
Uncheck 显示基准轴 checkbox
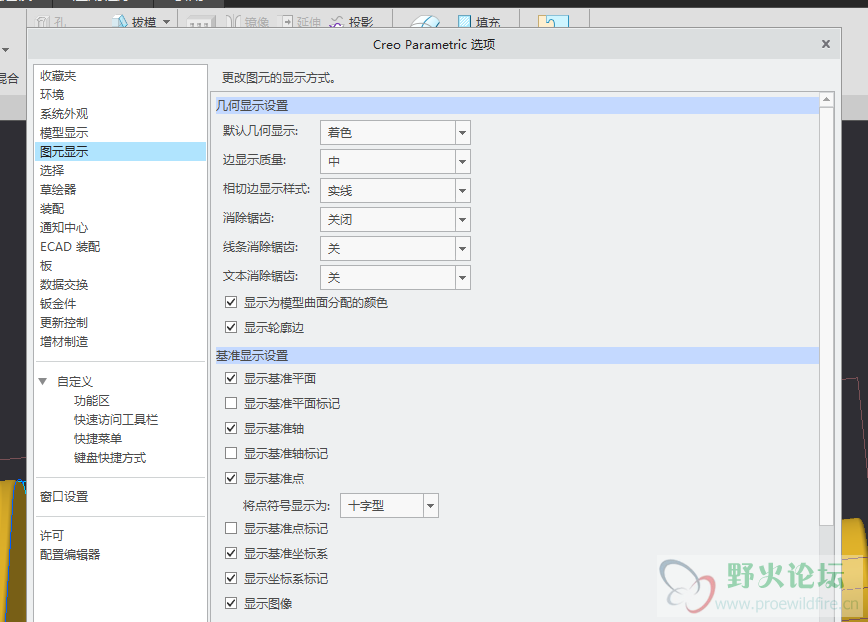pyautogui.click(x=231, y=428)
